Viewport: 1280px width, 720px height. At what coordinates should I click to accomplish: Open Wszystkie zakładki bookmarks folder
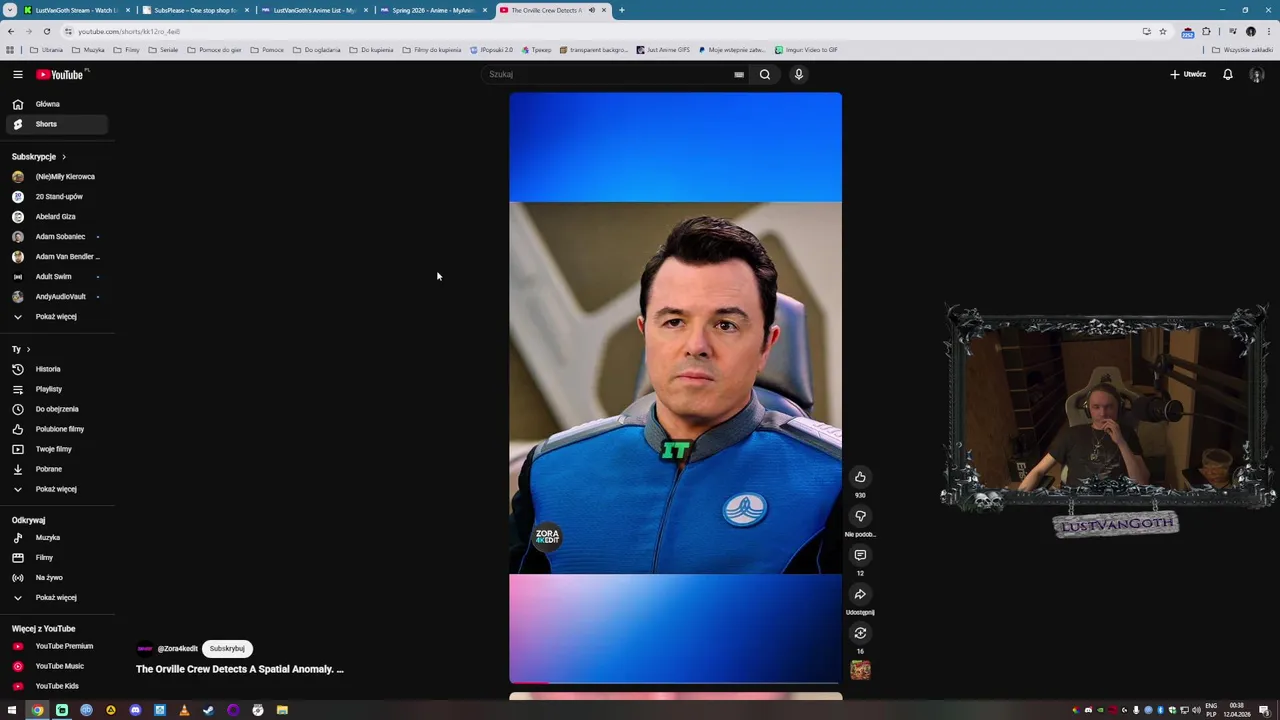tap(1242, 50)
